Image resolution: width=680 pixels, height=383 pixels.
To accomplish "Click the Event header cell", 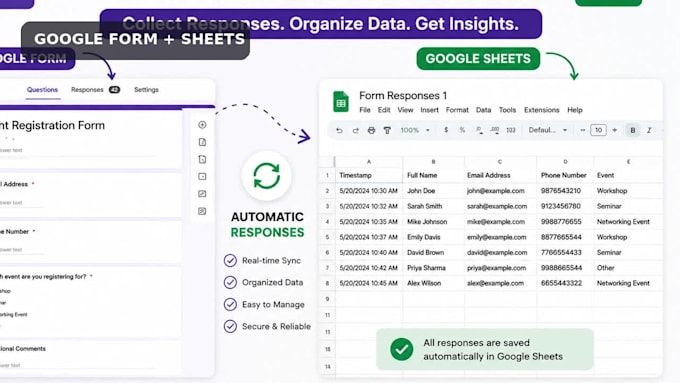I will 628,175.
